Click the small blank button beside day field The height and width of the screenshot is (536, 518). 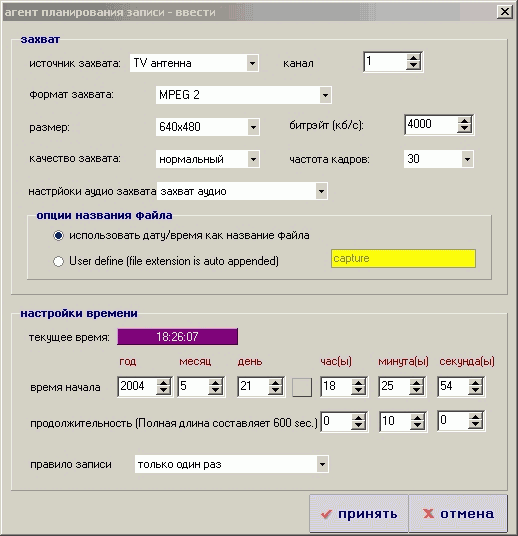[302, 387]
